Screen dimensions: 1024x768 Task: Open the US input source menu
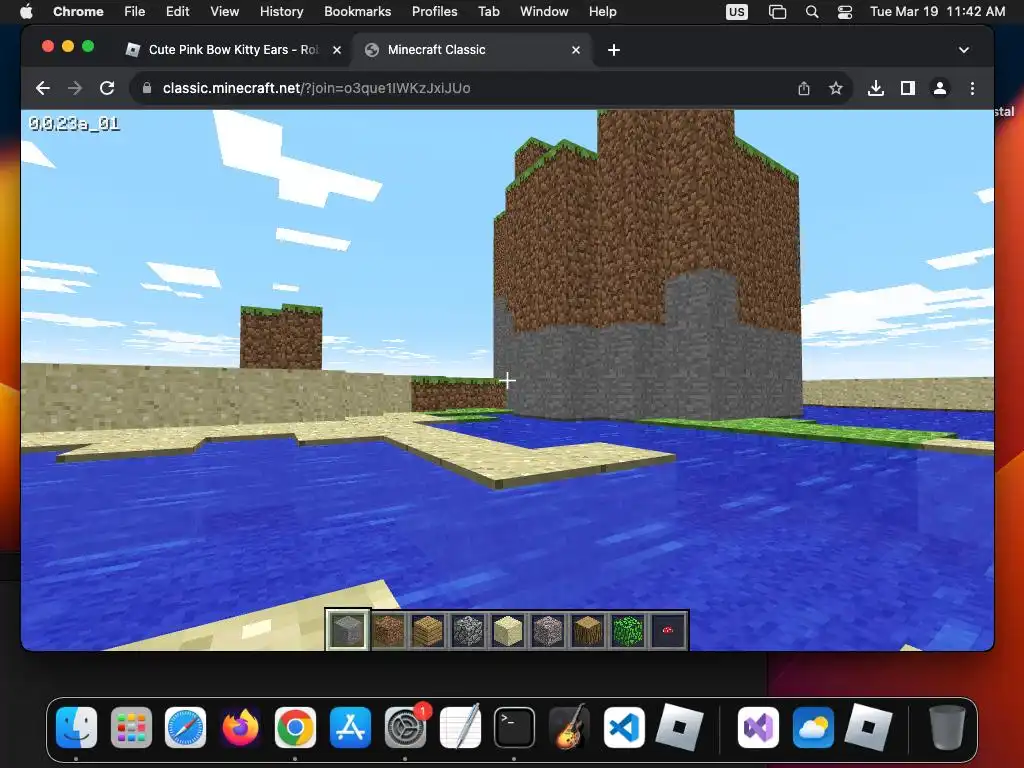(x=737, y=12)
